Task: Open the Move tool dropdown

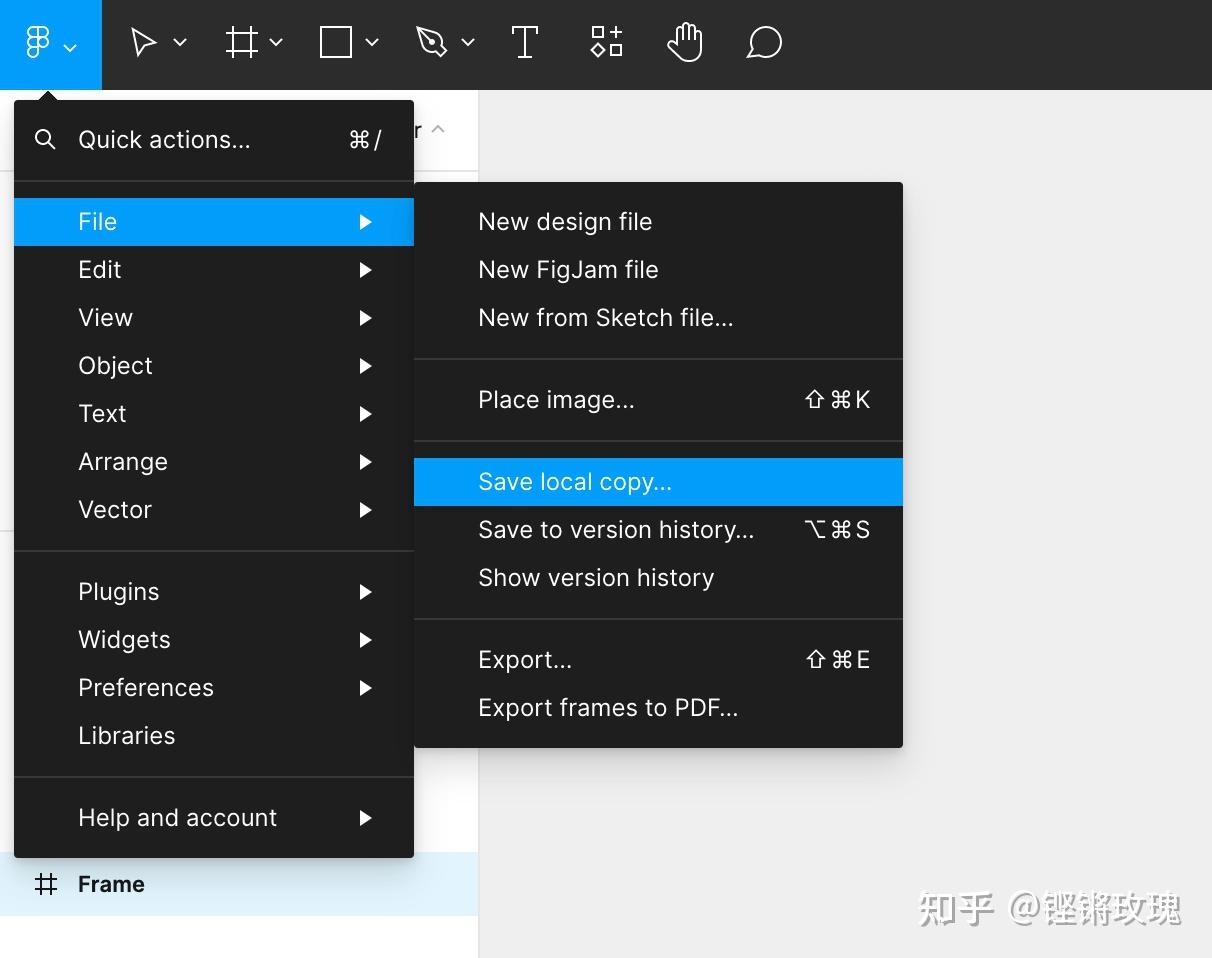Action: 179,42
